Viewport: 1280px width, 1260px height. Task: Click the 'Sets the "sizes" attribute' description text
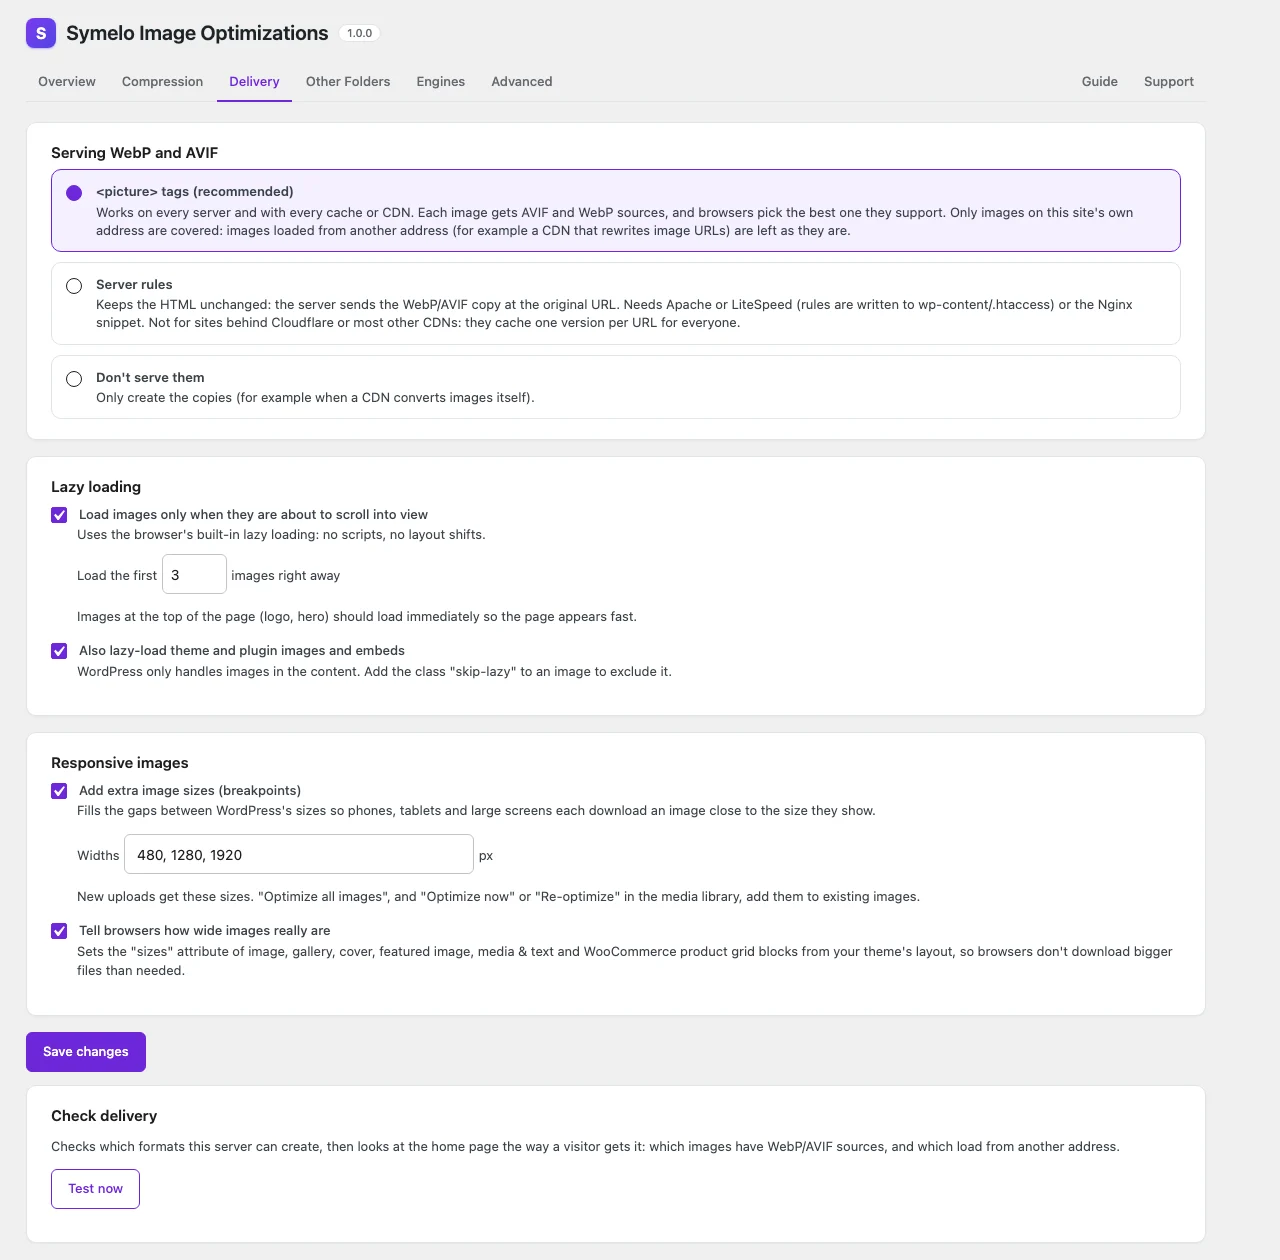pyautogui.click(x=625, y=961)
